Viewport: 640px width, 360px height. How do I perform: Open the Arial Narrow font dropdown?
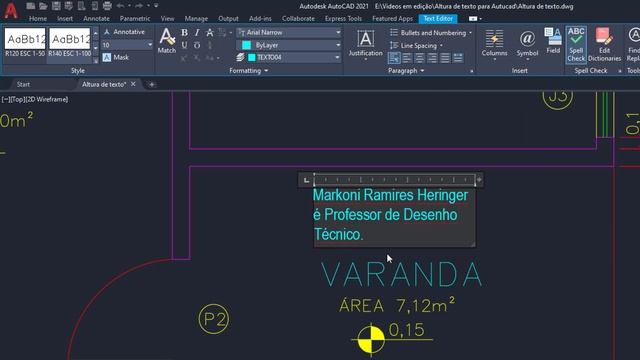pyautogui.click(x=289, y=32)
